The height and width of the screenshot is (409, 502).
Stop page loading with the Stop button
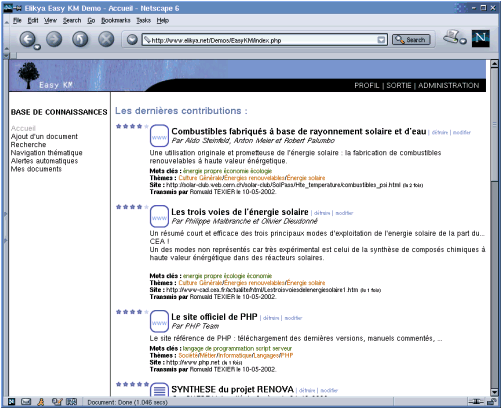tap(106, 39)
